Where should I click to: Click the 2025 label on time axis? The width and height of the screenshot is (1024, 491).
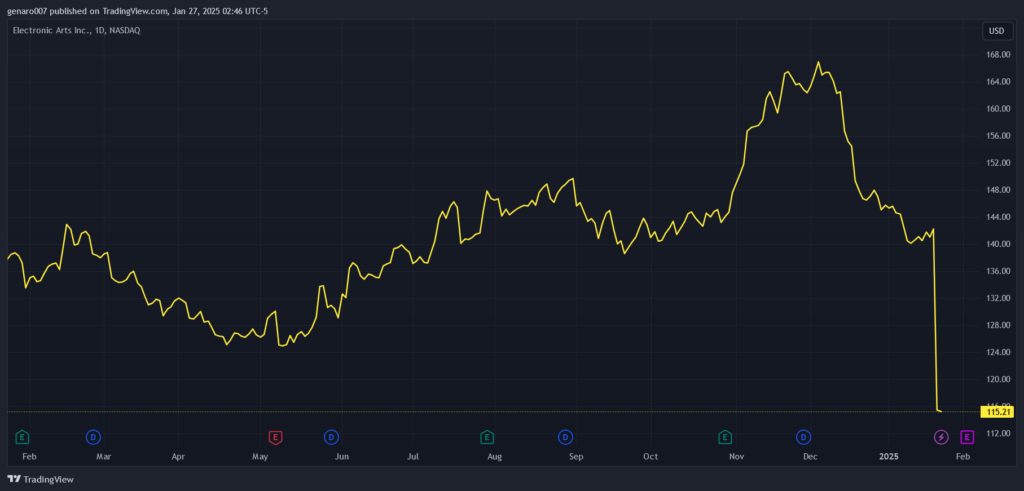coord(889,456)
